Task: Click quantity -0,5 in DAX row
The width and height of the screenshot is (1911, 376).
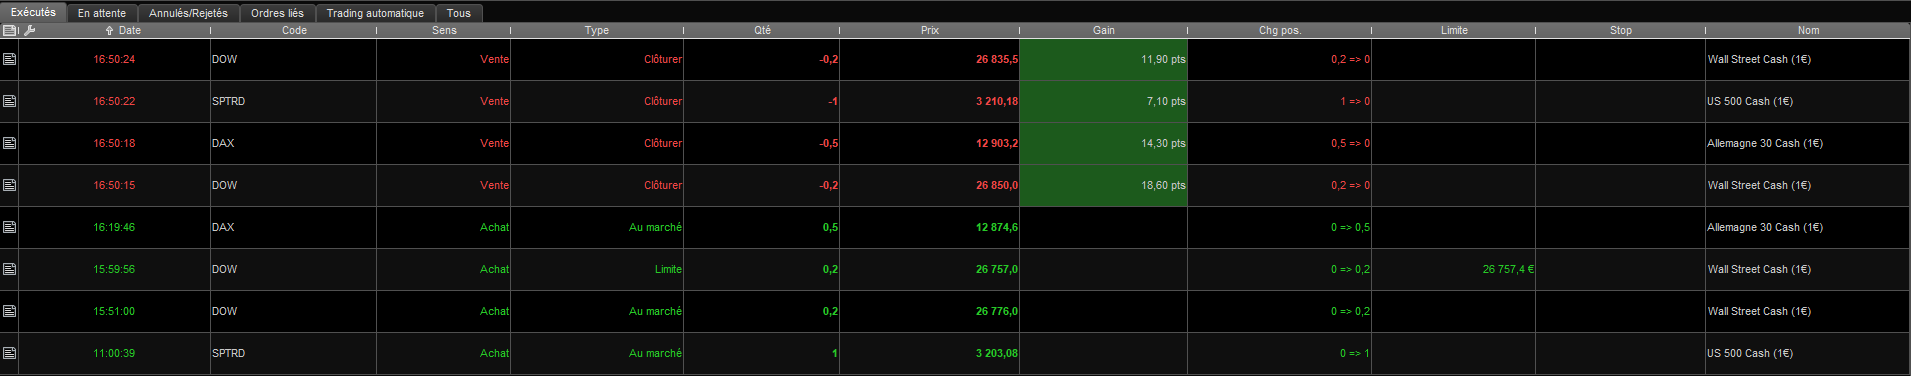Action: tap(828, 143)
